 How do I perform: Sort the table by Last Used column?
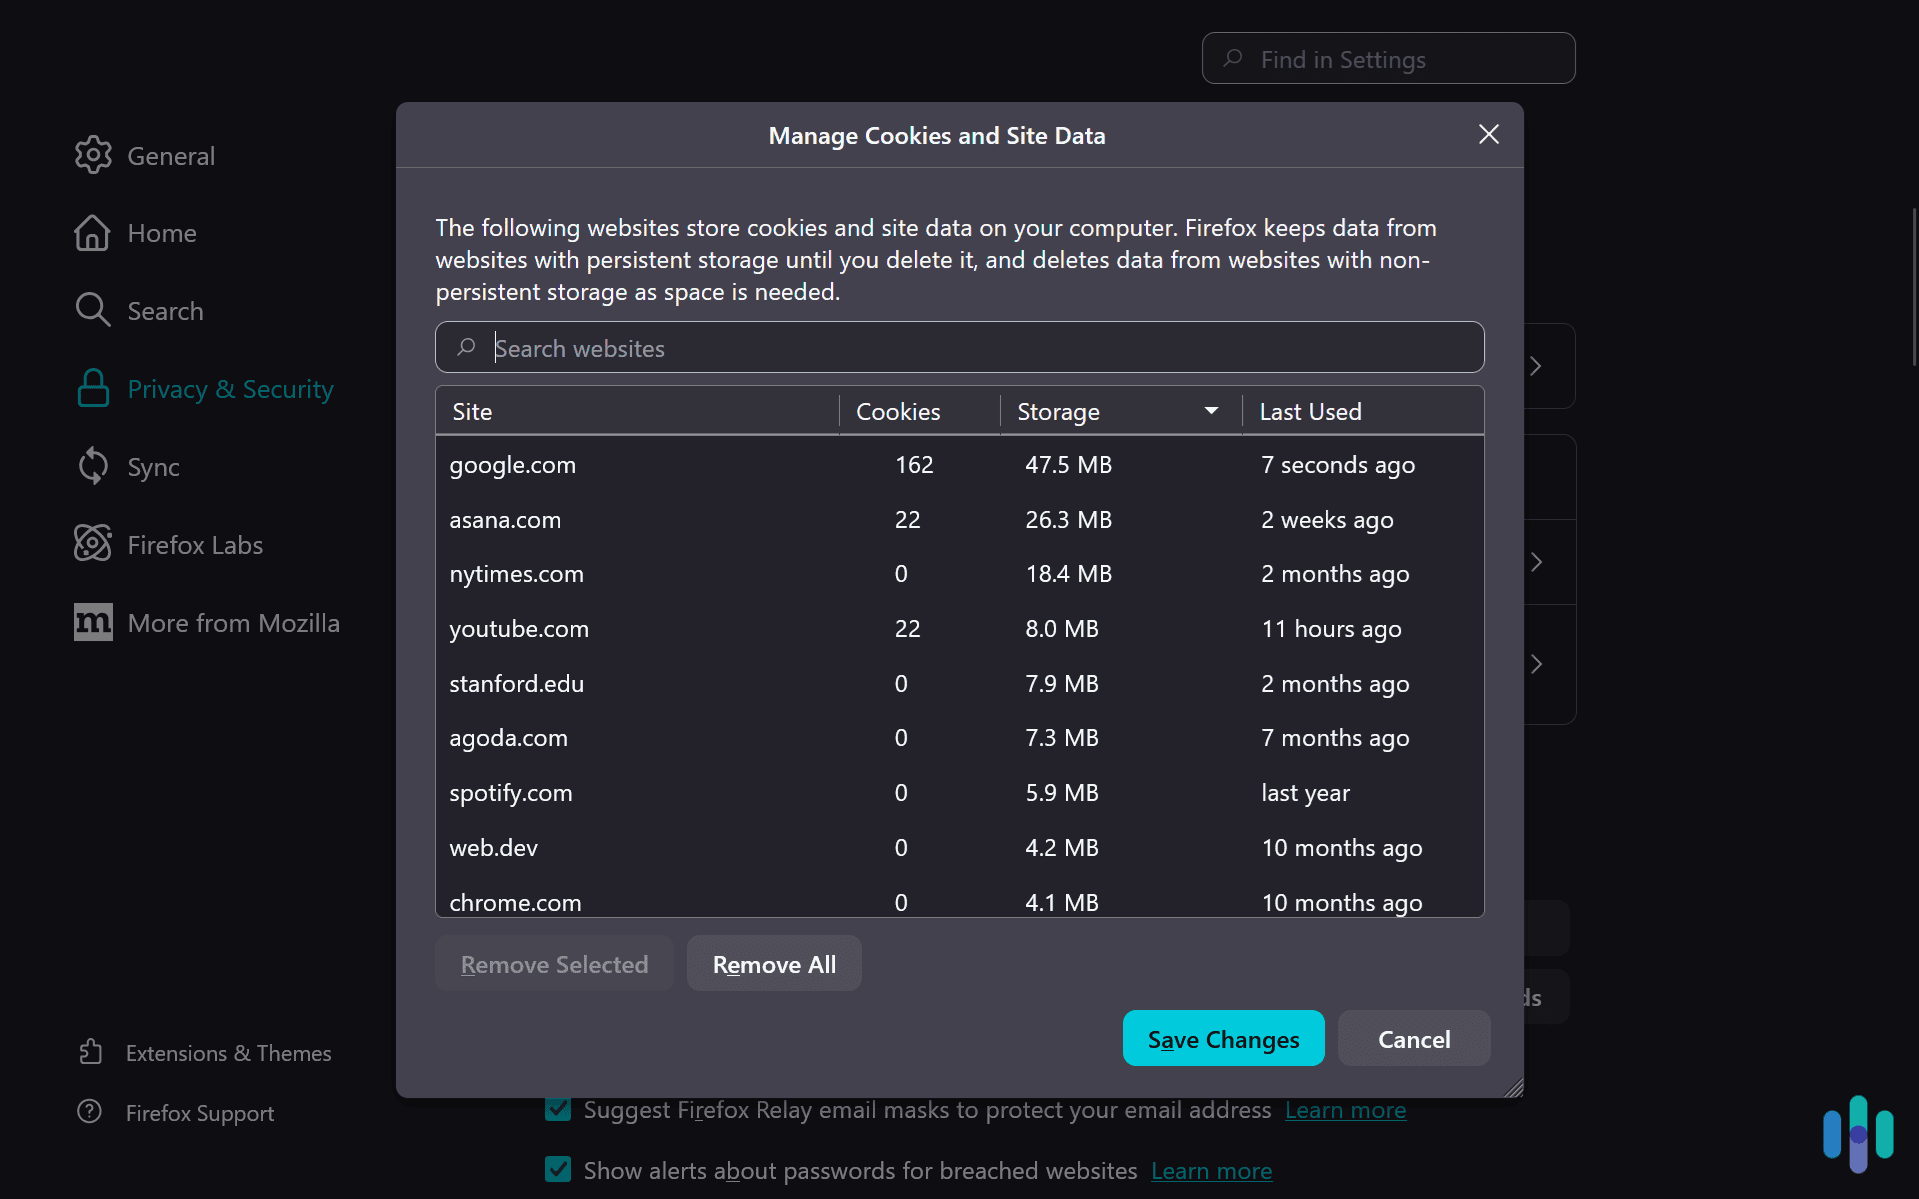(1362, 411)
